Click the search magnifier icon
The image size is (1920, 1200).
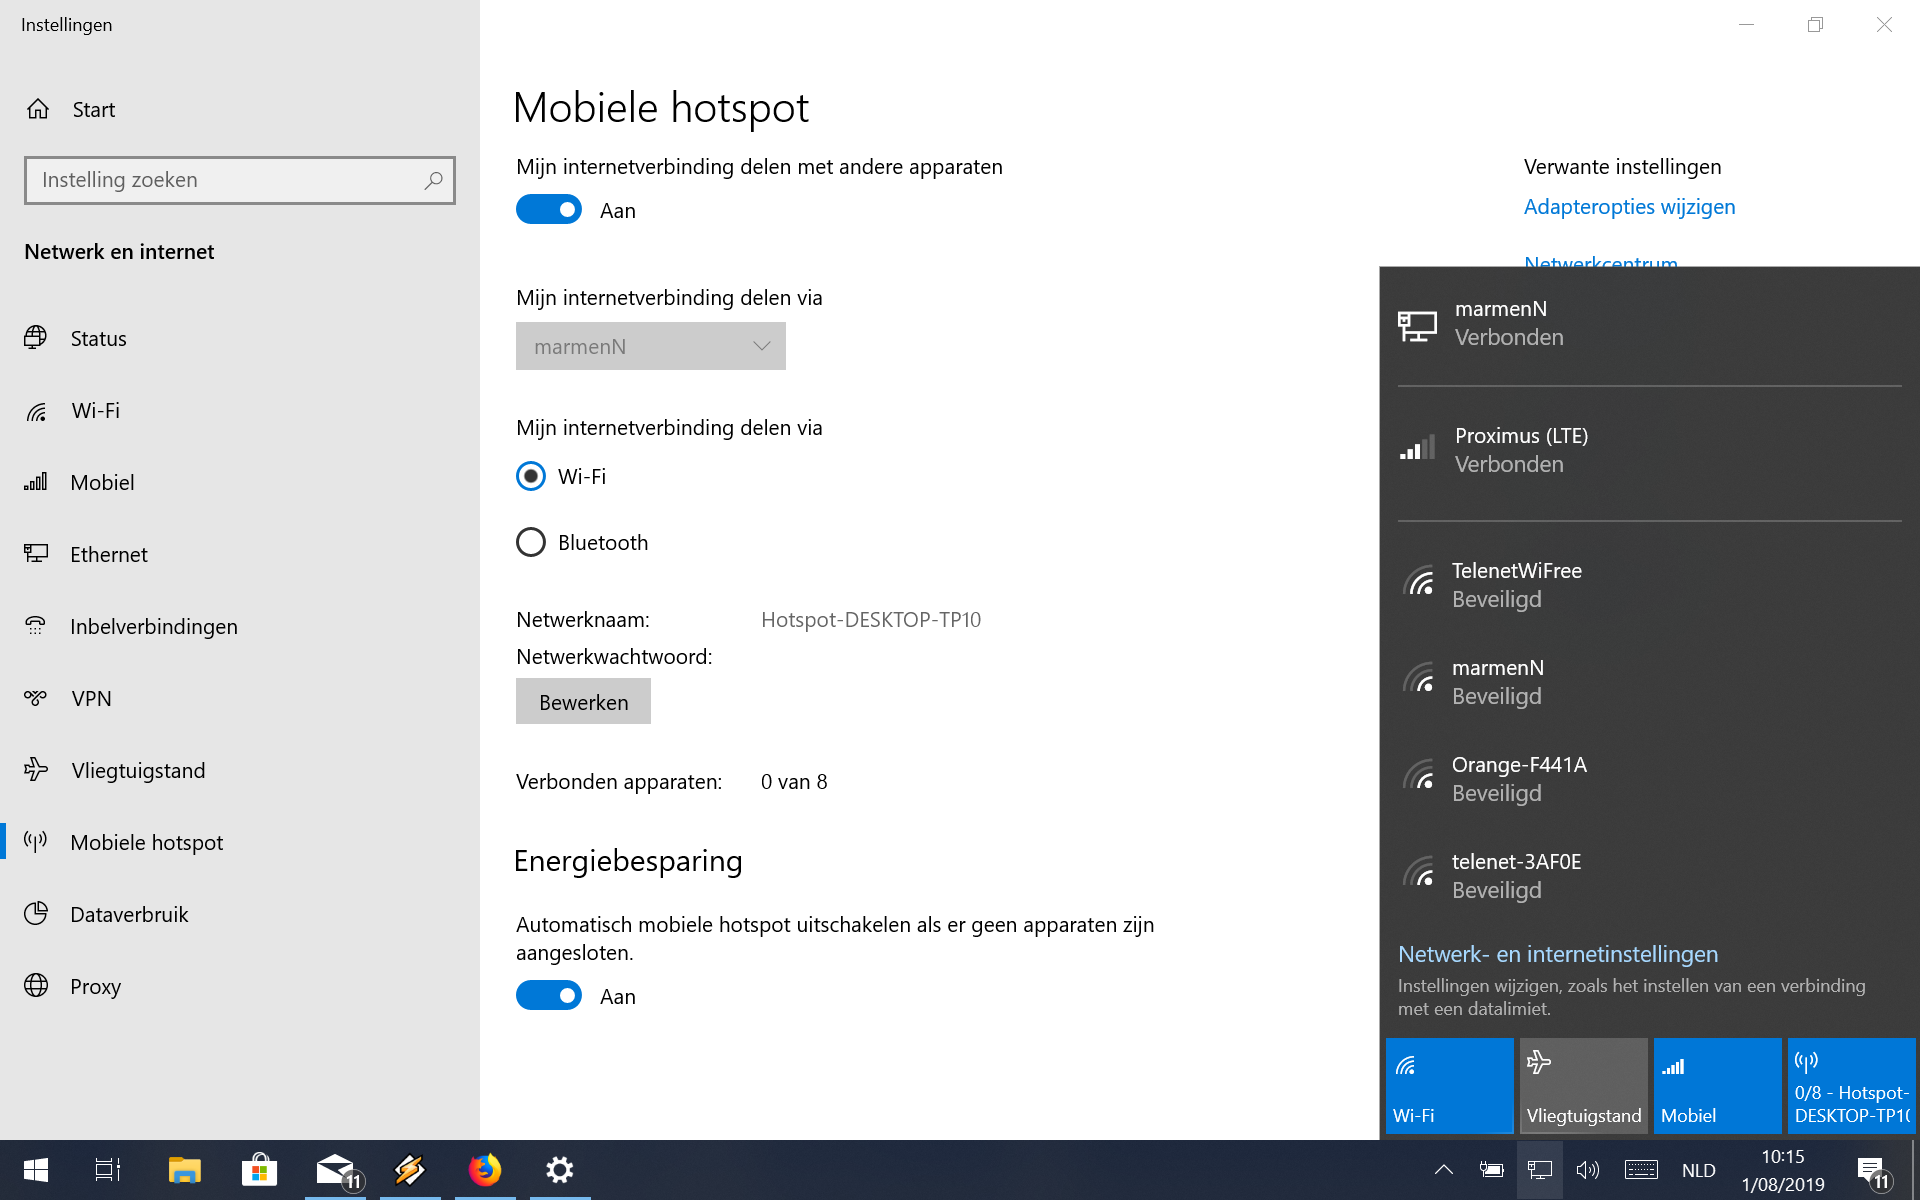click(433, 180)
